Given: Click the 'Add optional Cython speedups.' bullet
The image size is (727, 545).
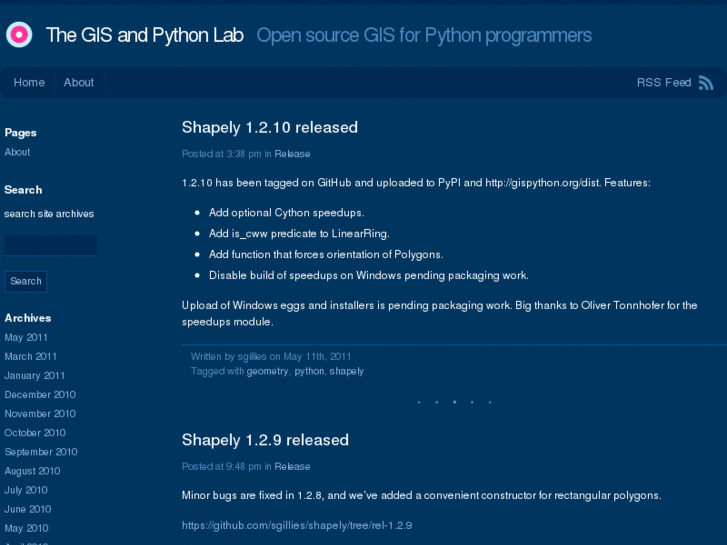Looking at the screenshot, I should coord(287,213).
